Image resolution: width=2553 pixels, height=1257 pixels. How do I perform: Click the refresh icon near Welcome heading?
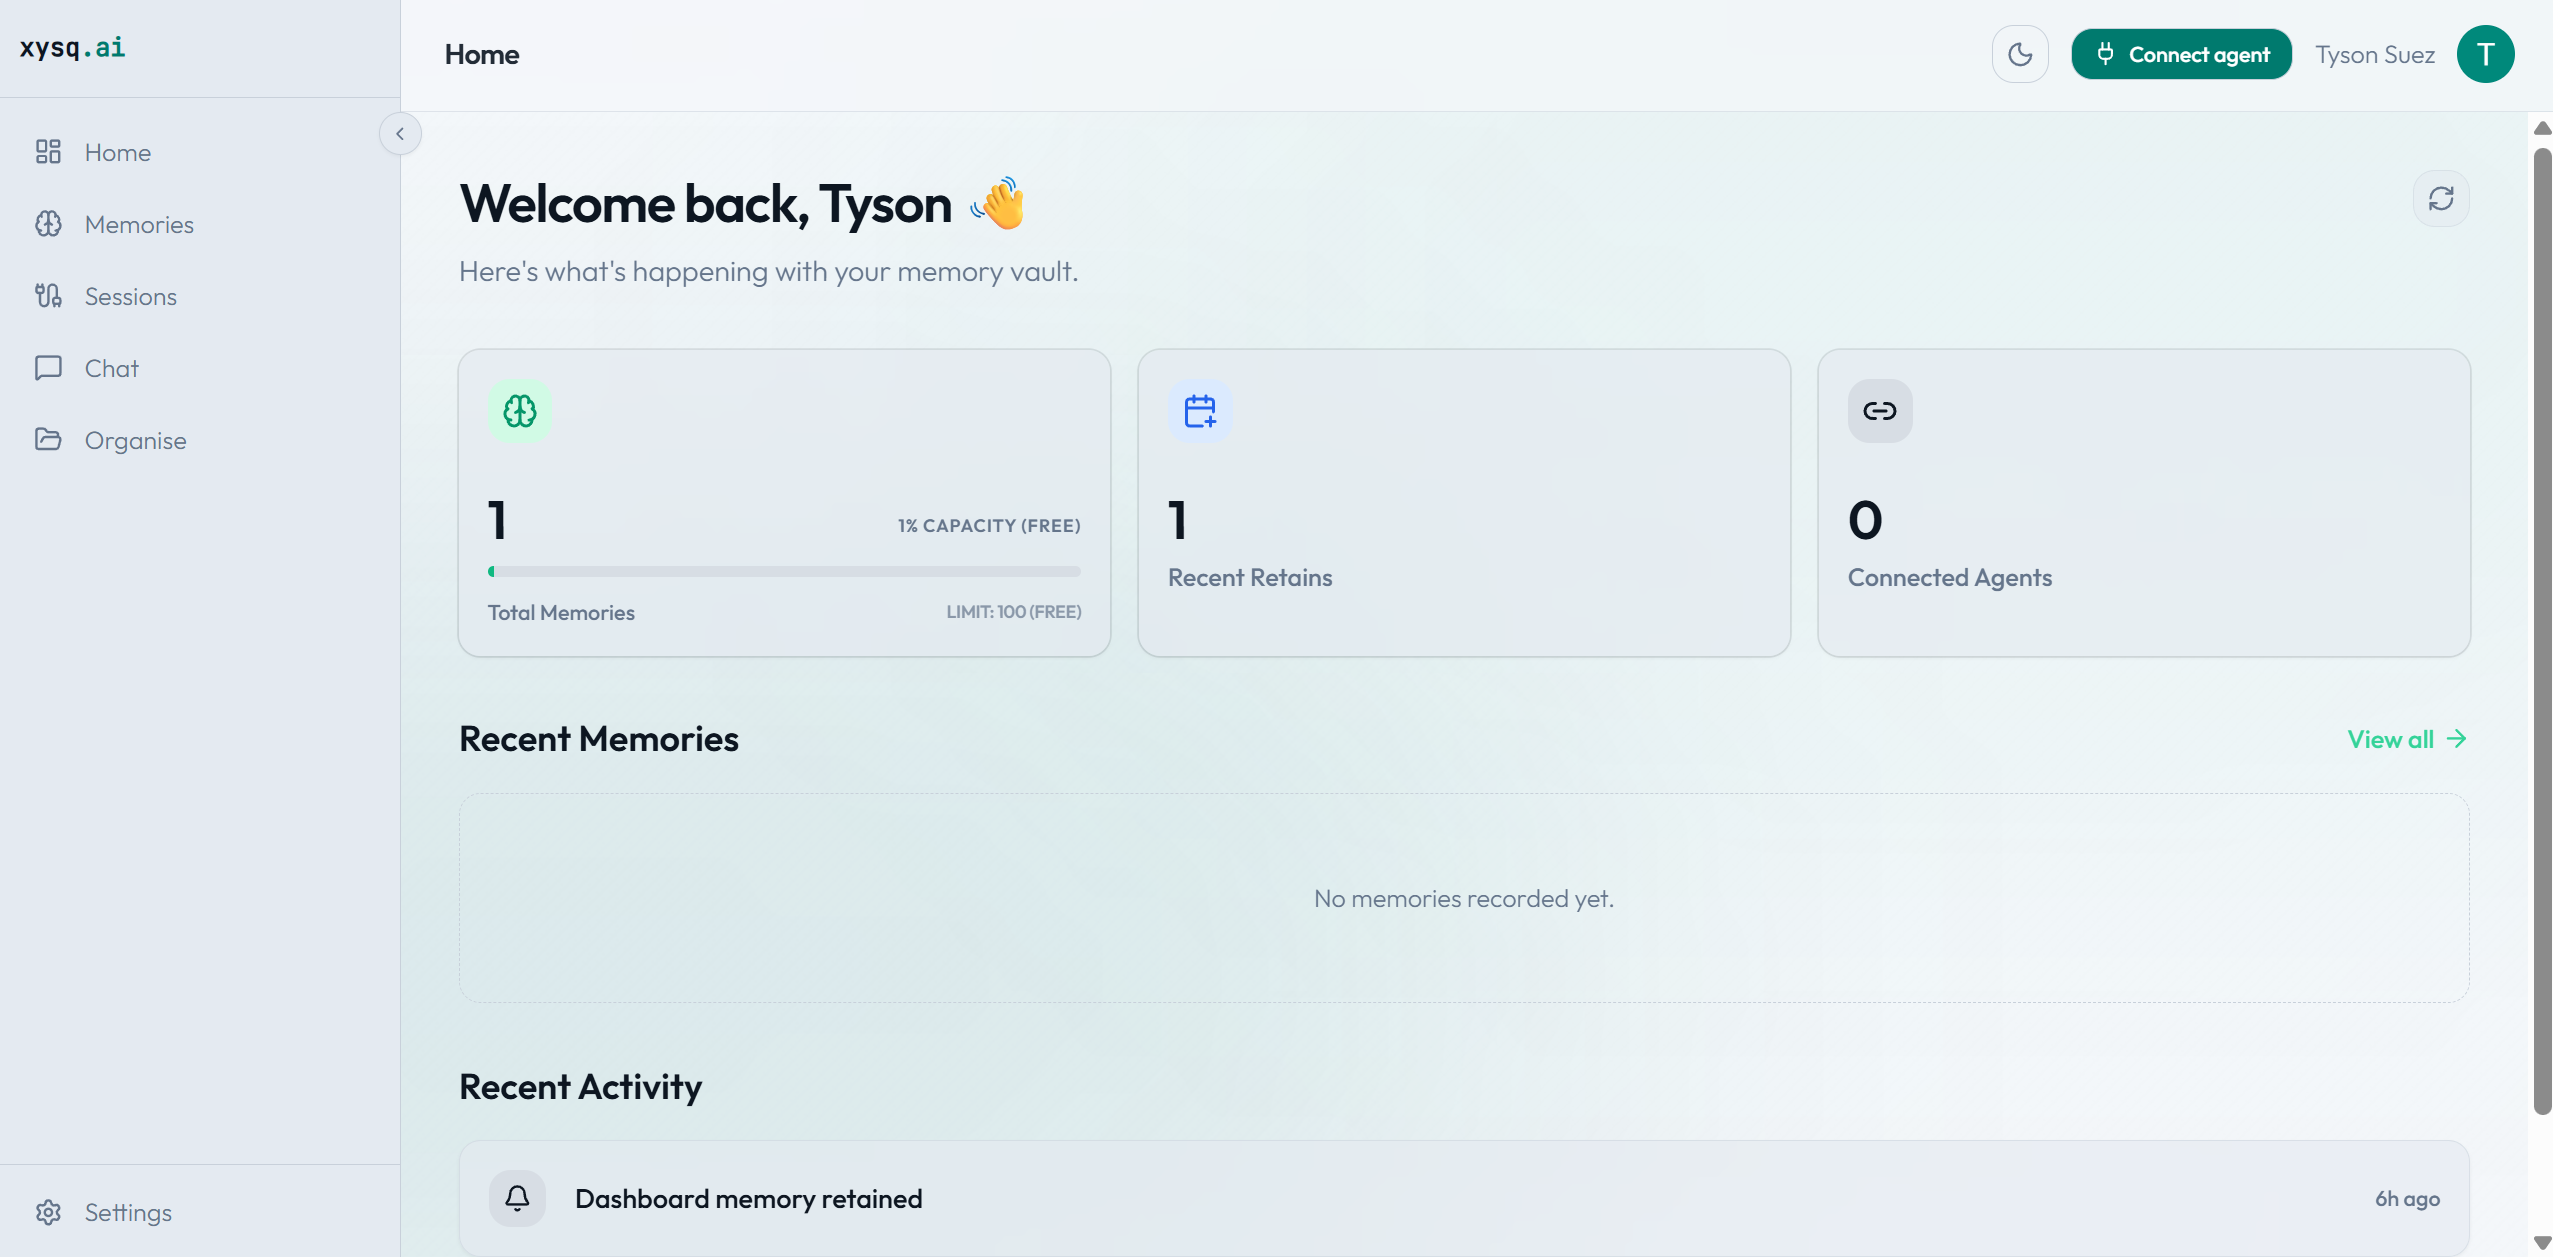click(2440, 199)
